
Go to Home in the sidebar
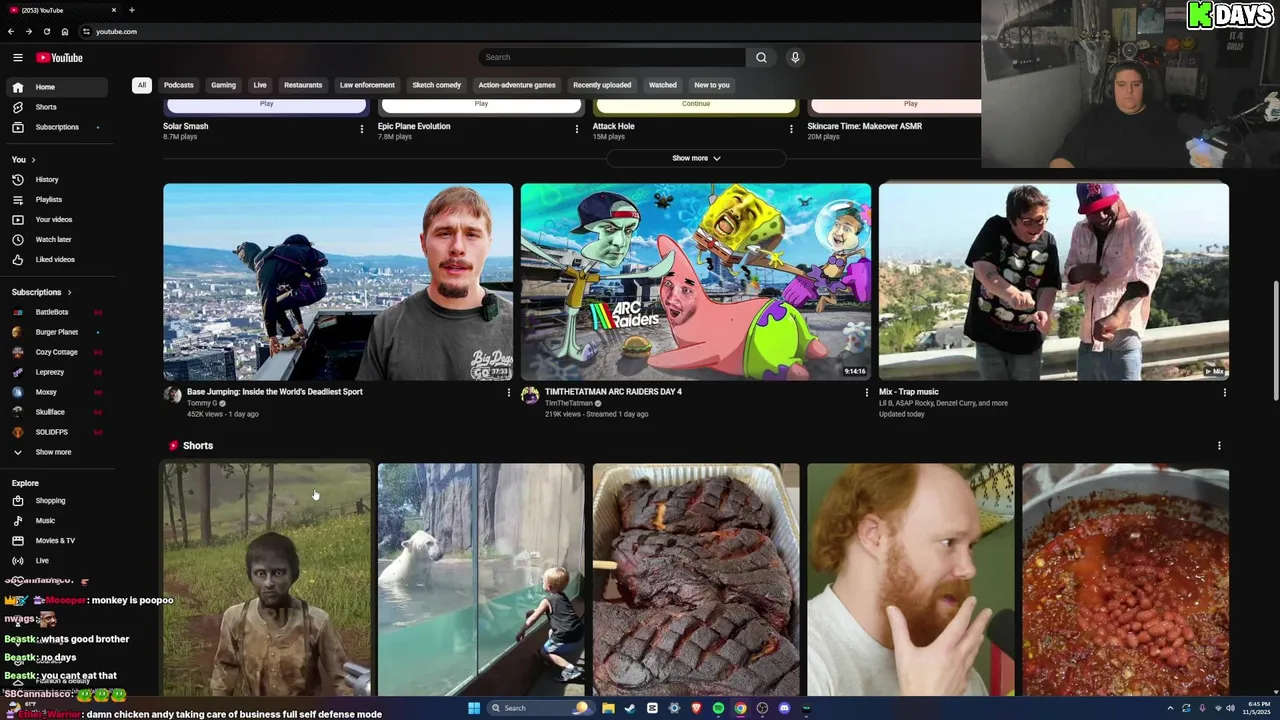56,87
